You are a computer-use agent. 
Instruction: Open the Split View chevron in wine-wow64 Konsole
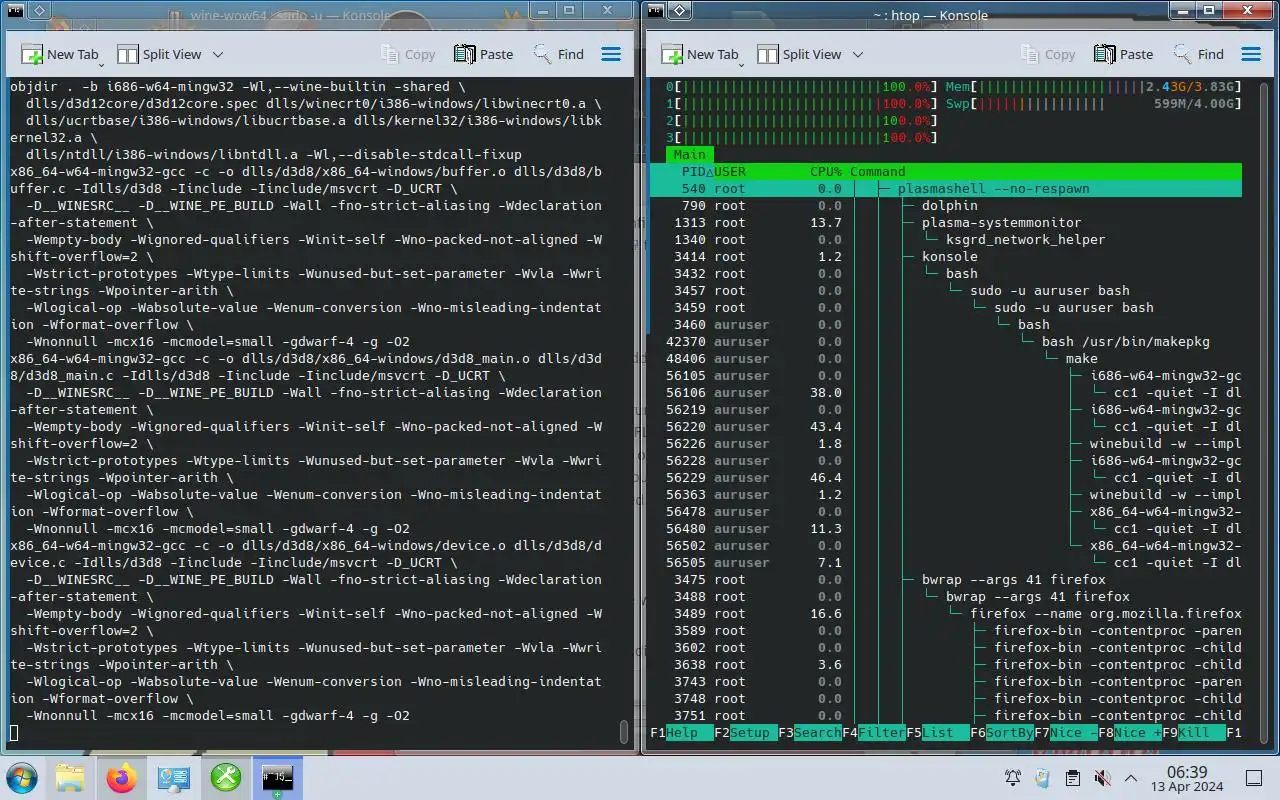pyautogui.click(x=218, y=55)
